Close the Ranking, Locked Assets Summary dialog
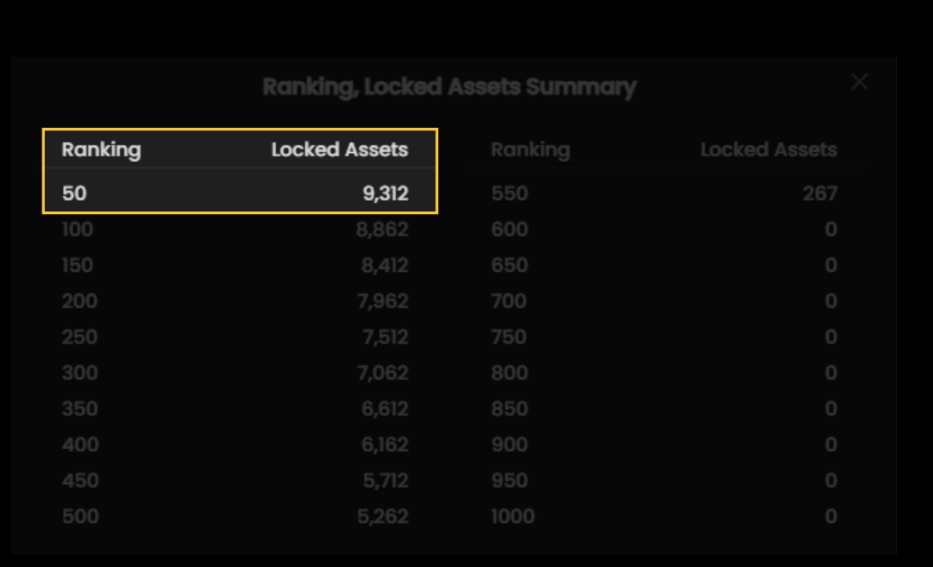The image size is (933, 567). point(859,82)
